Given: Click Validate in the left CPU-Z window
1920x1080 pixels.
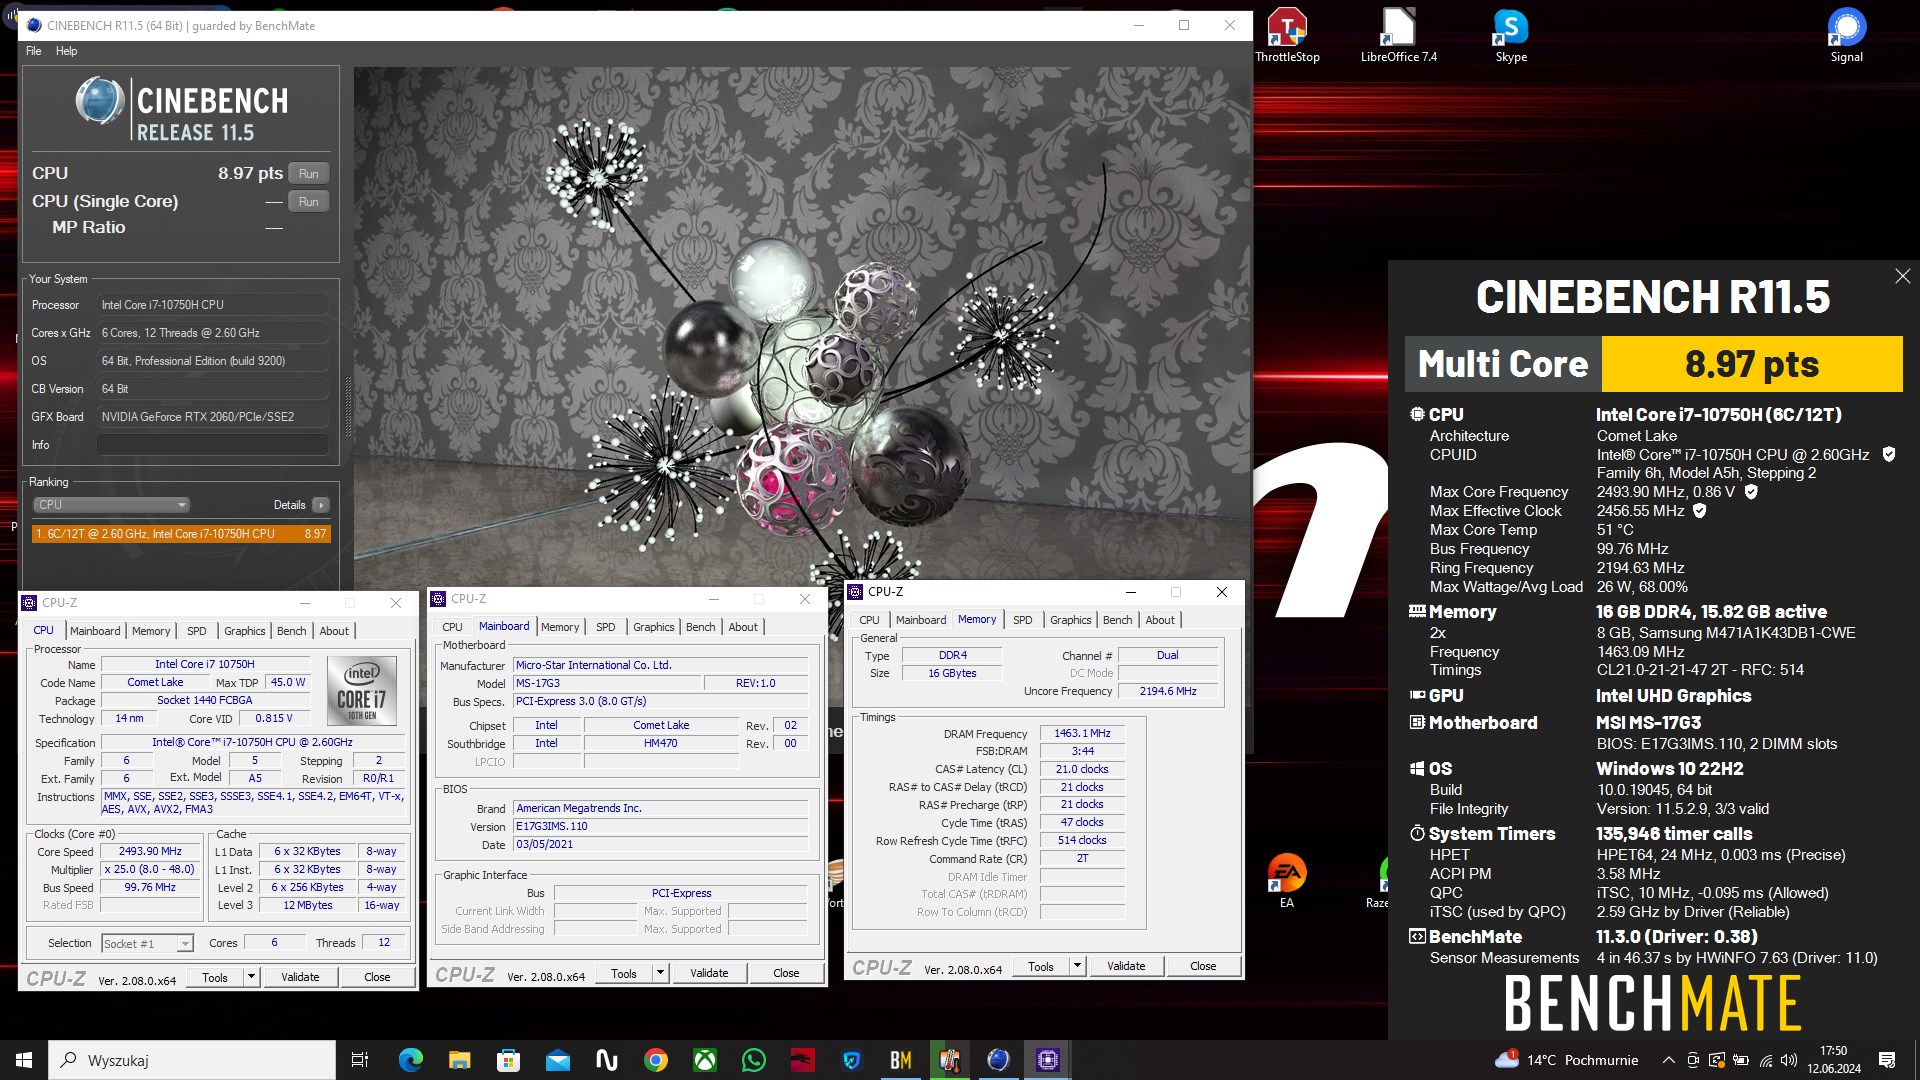Looking at the screenshot, I should coord(300,977).
